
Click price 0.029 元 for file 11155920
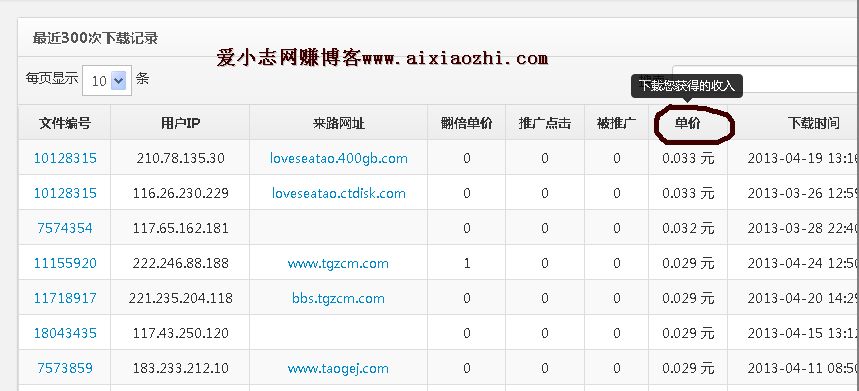[688, 263]
